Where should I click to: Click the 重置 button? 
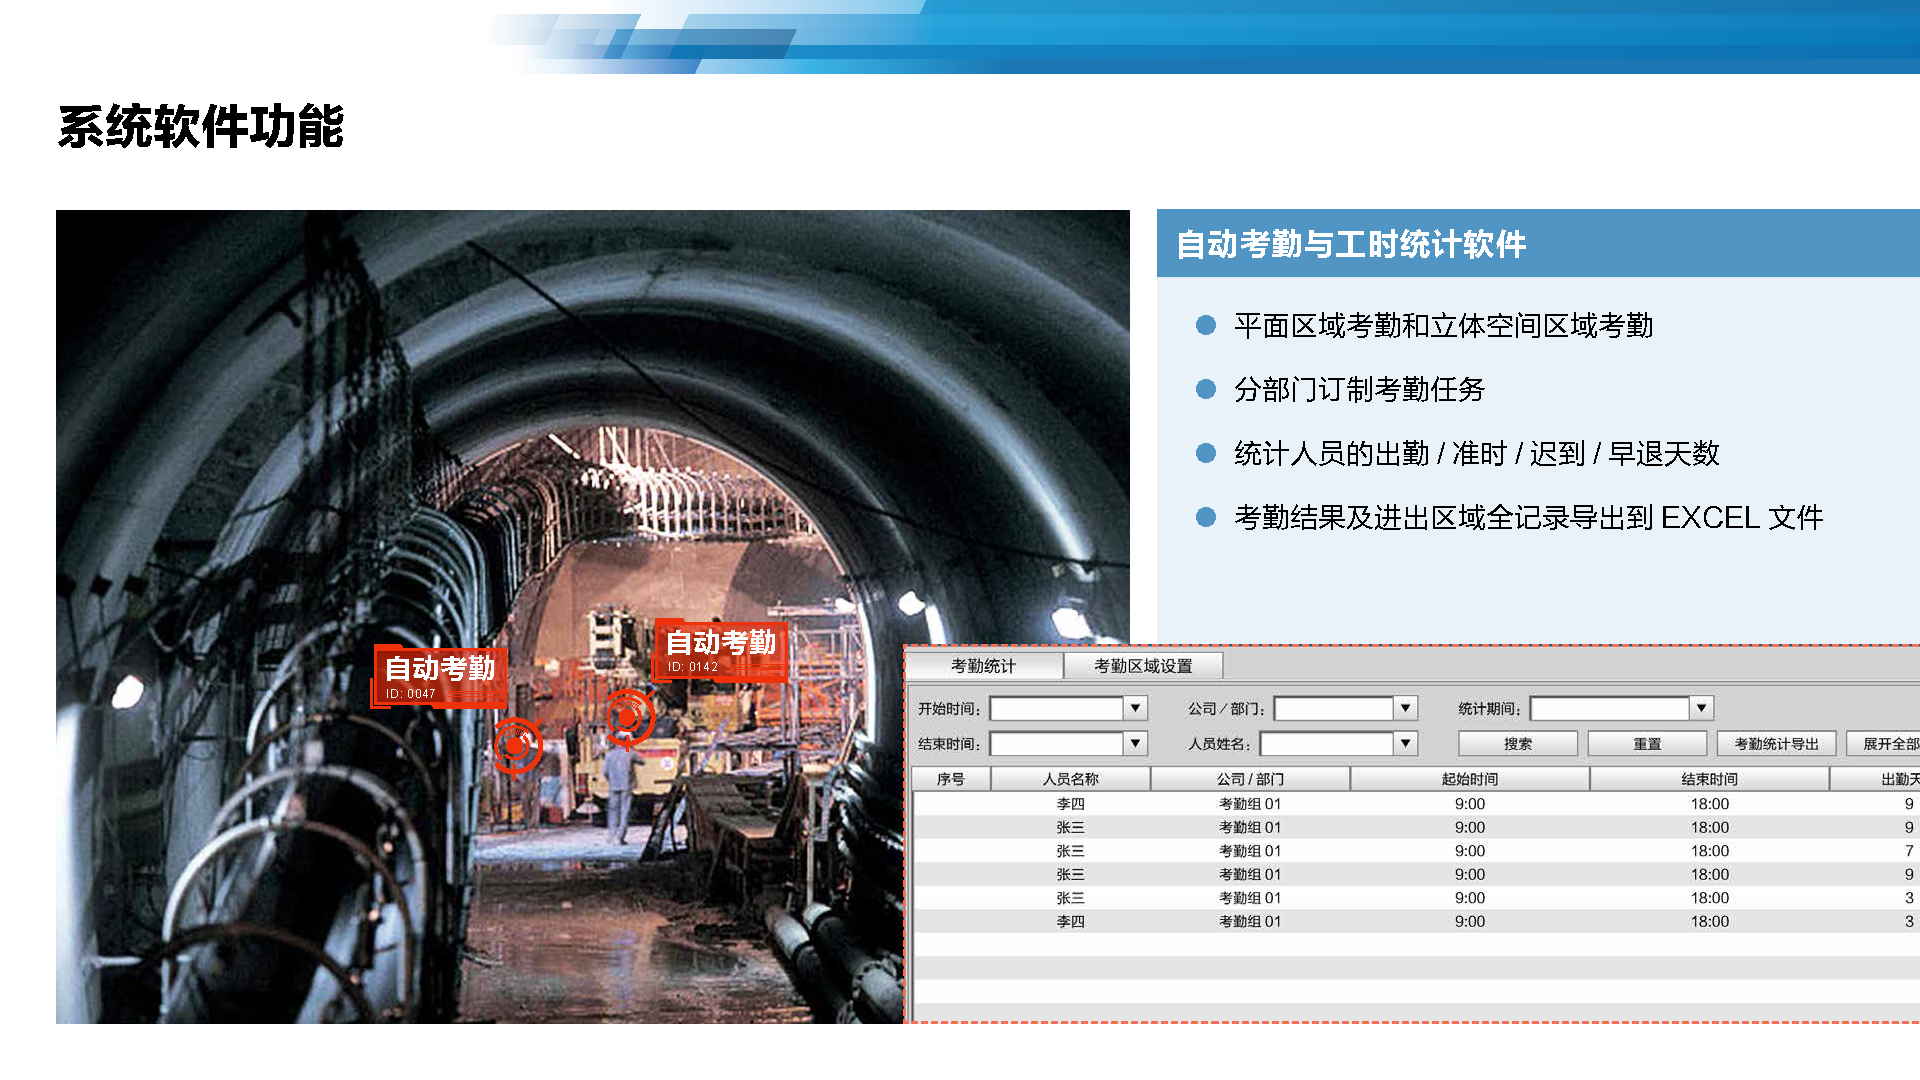pyautogui.click(x=1647, y=743)
